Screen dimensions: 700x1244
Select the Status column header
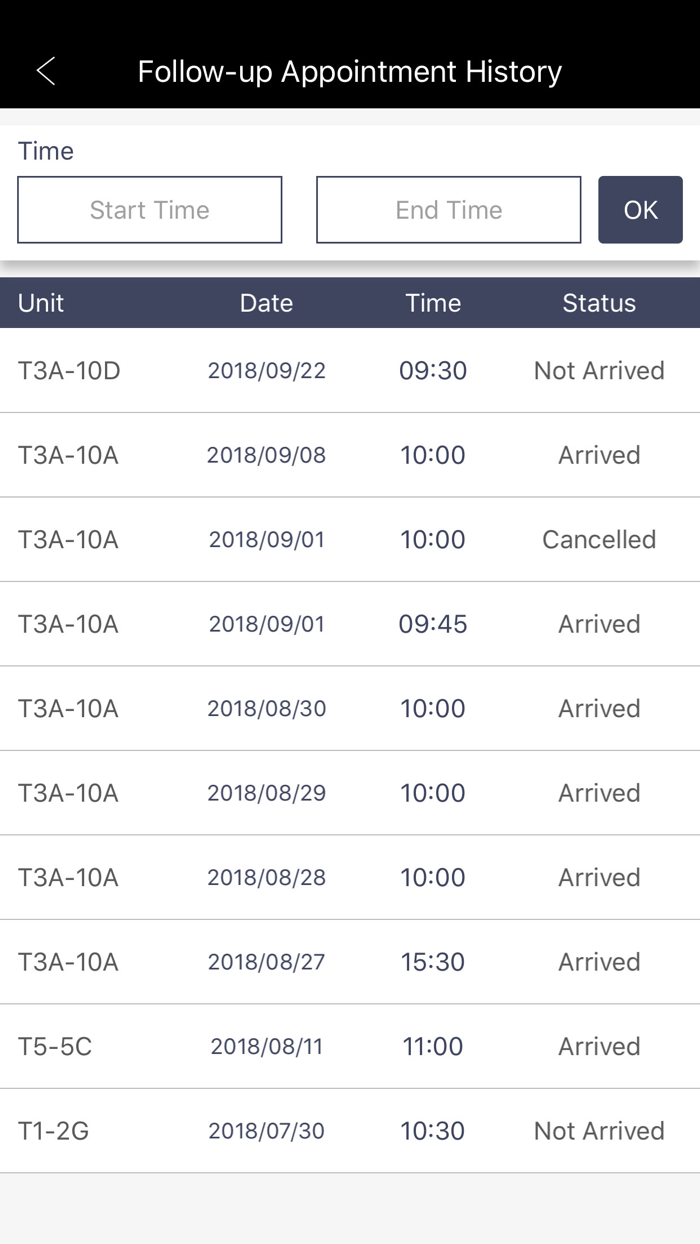tap(598, 303)
